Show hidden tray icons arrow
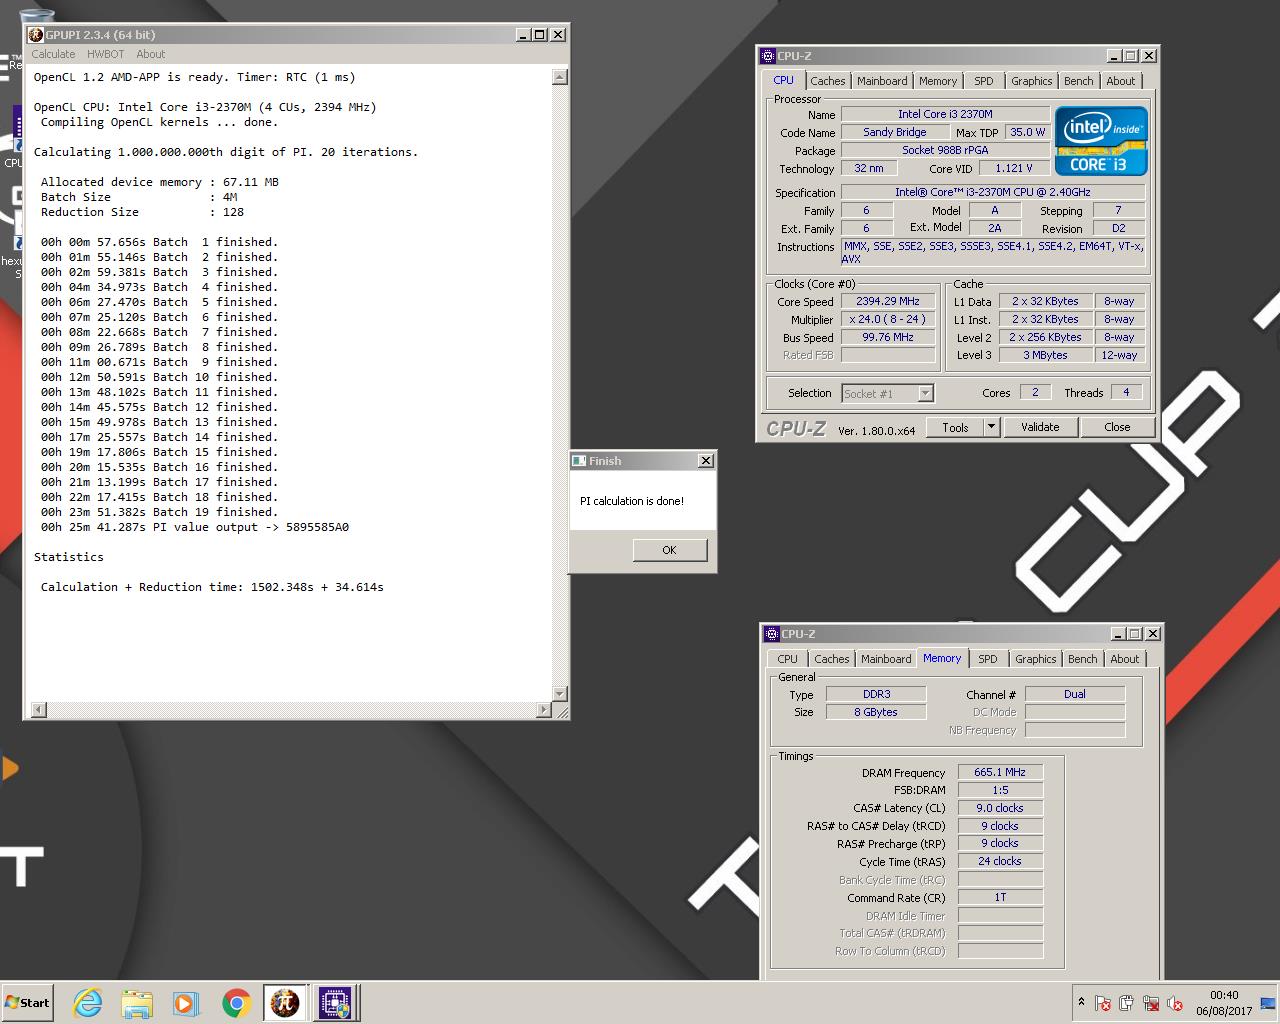Image resolution: width=1280 pixels, height=1024 pixels. point(1080,1002)
